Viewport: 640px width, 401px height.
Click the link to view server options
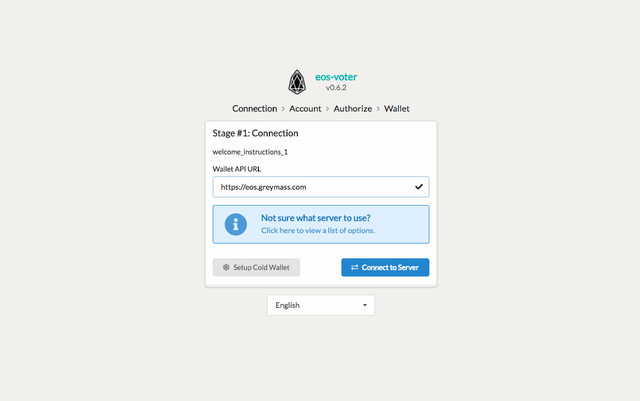[318, 231]
